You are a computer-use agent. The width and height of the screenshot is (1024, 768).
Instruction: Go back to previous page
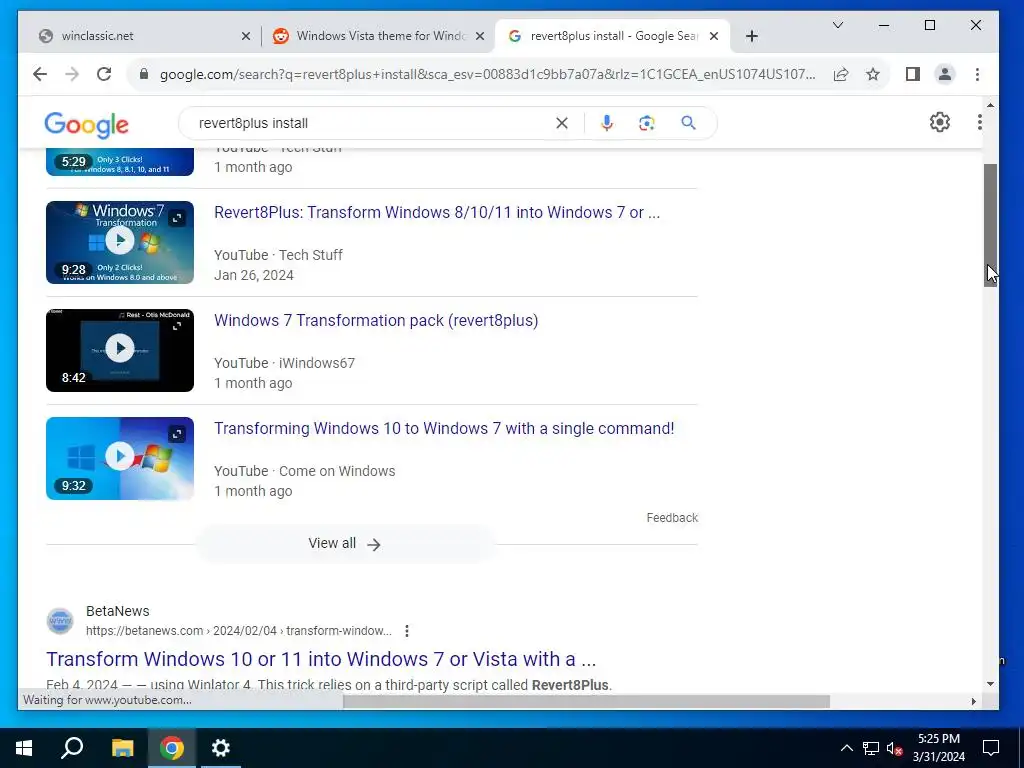[40, 74]
